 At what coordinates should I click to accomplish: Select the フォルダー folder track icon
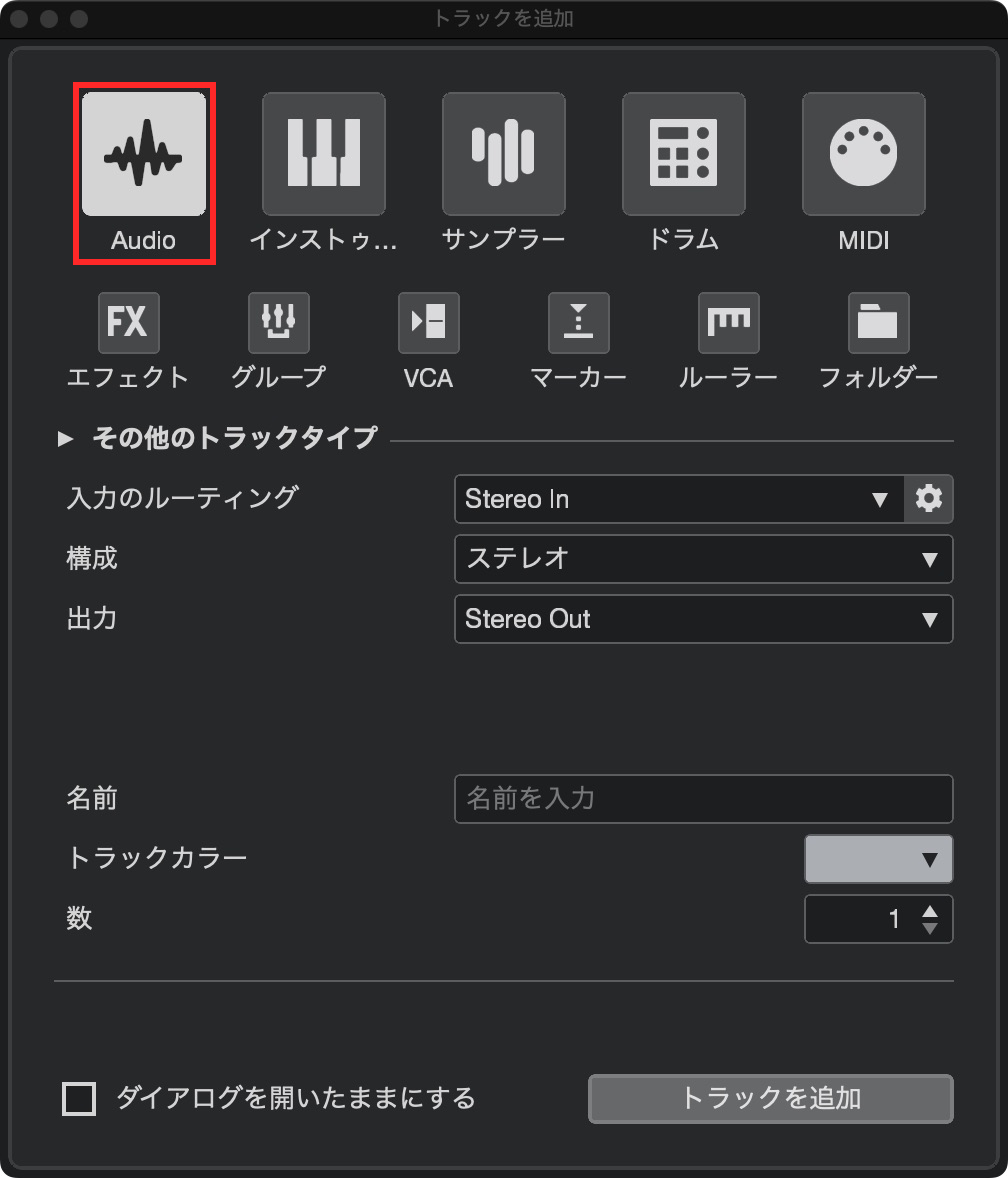click(x=879, y=323)
